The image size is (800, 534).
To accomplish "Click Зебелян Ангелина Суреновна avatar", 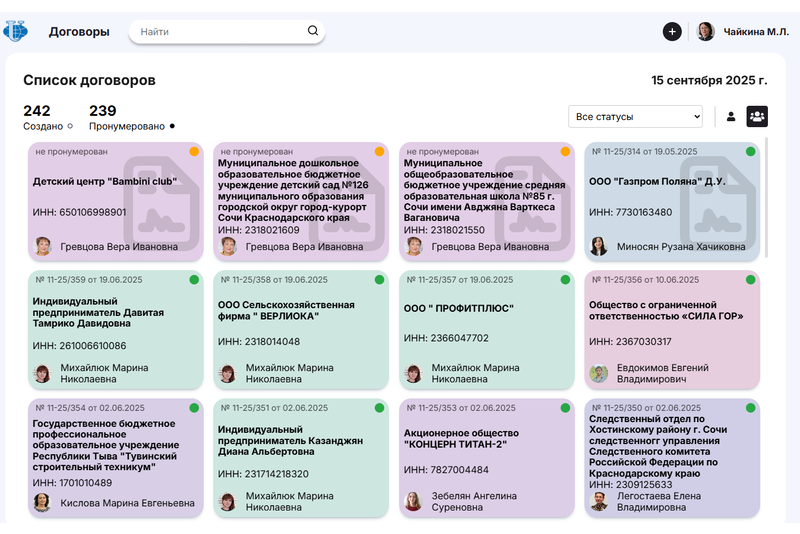I will 413,502.
